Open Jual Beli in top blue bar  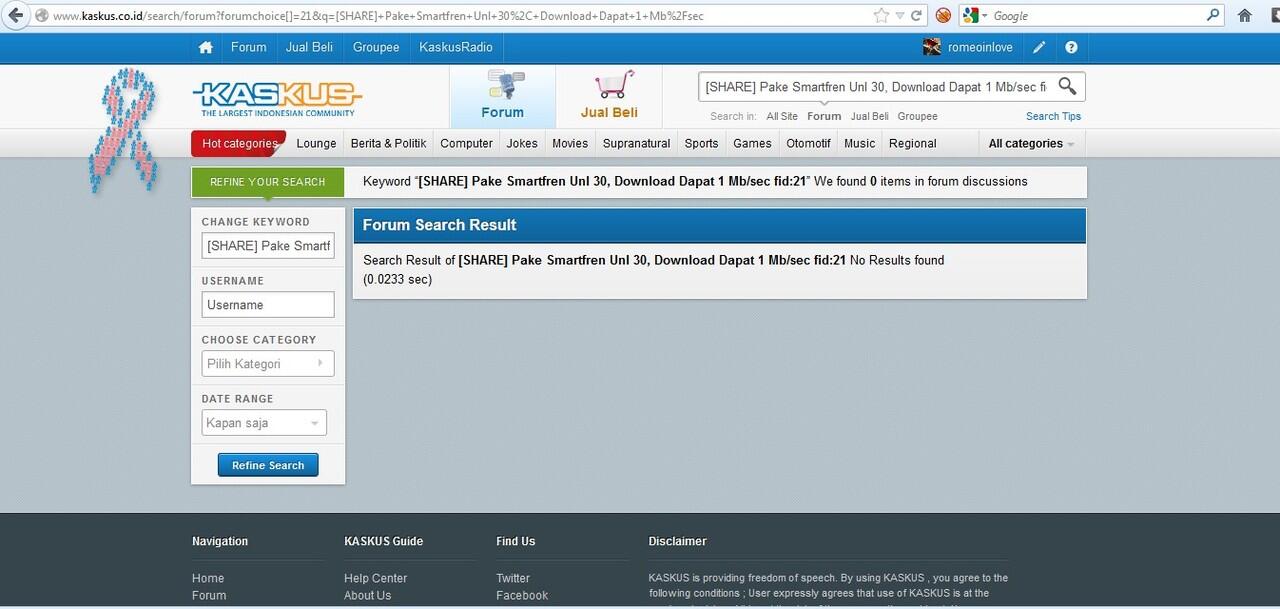(x=309, y=47)
